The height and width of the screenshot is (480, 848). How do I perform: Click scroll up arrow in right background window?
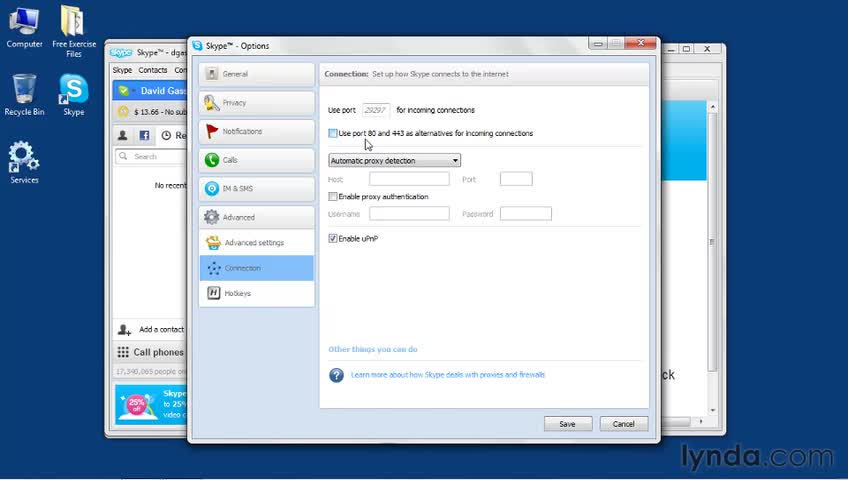712,107
